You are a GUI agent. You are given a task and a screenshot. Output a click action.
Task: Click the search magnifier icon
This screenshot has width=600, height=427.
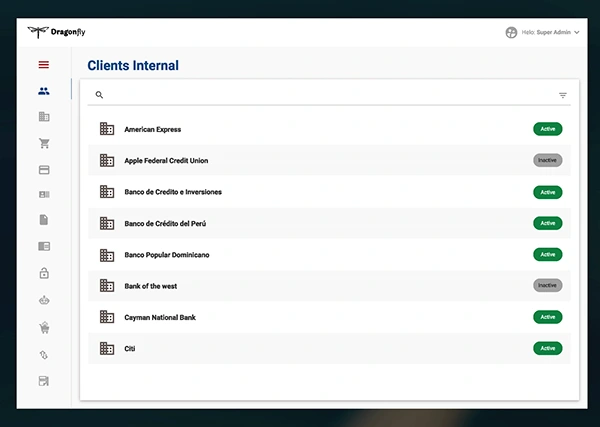[x=99, y=95]
